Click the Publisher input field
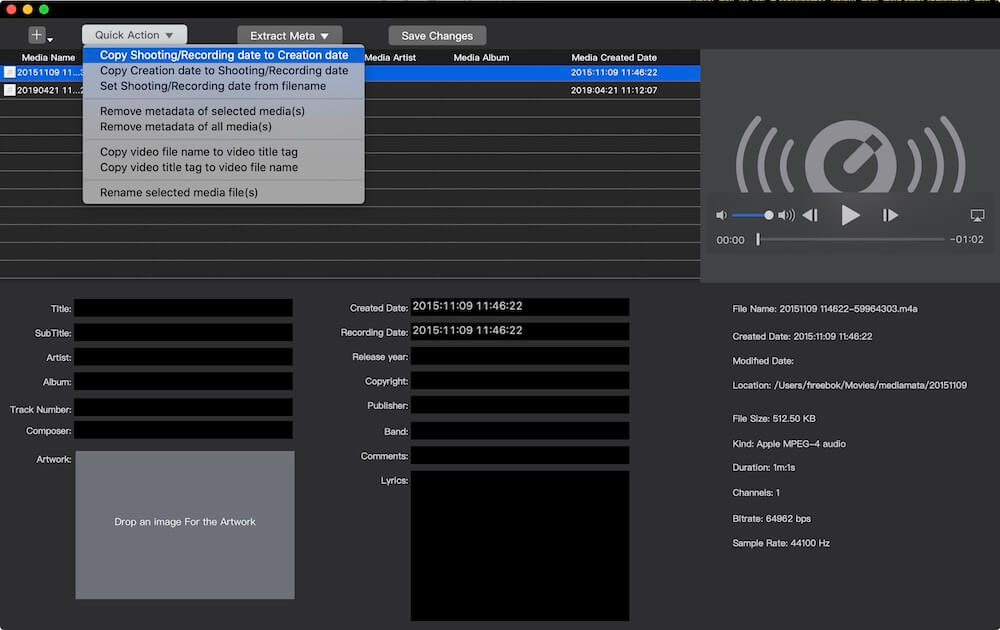This screenshot has height=630, width=1000. pyautogui.click(x=520, y=405)
